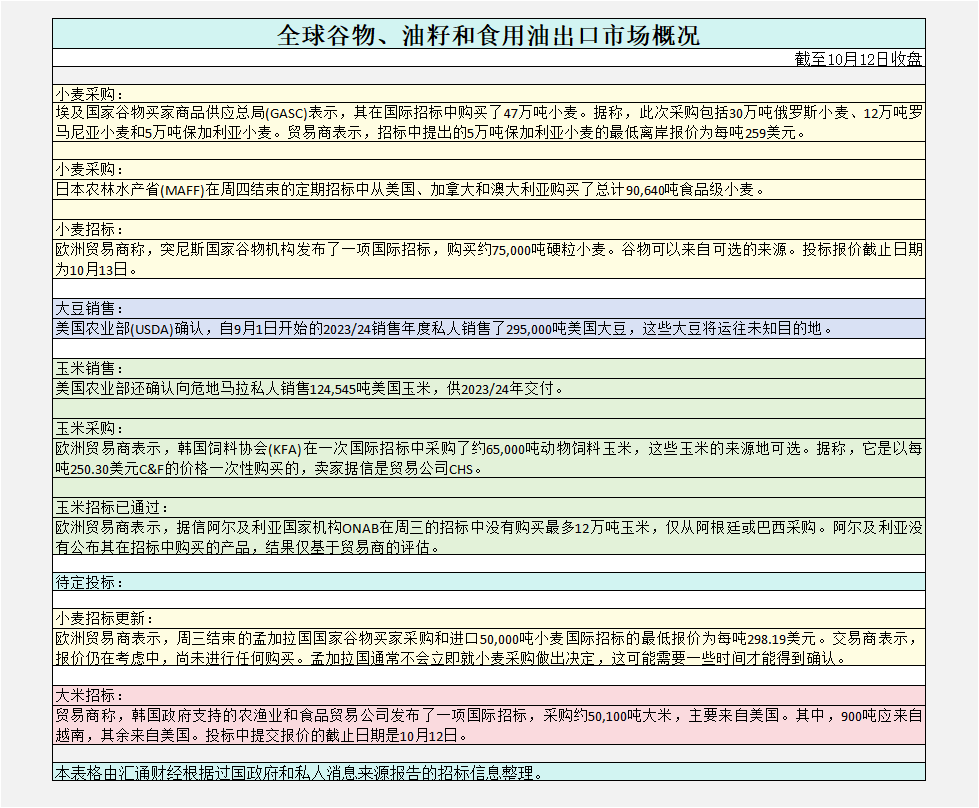Select the paragraph about Egypt's GASC wheat purchase

tap(489, 122)
